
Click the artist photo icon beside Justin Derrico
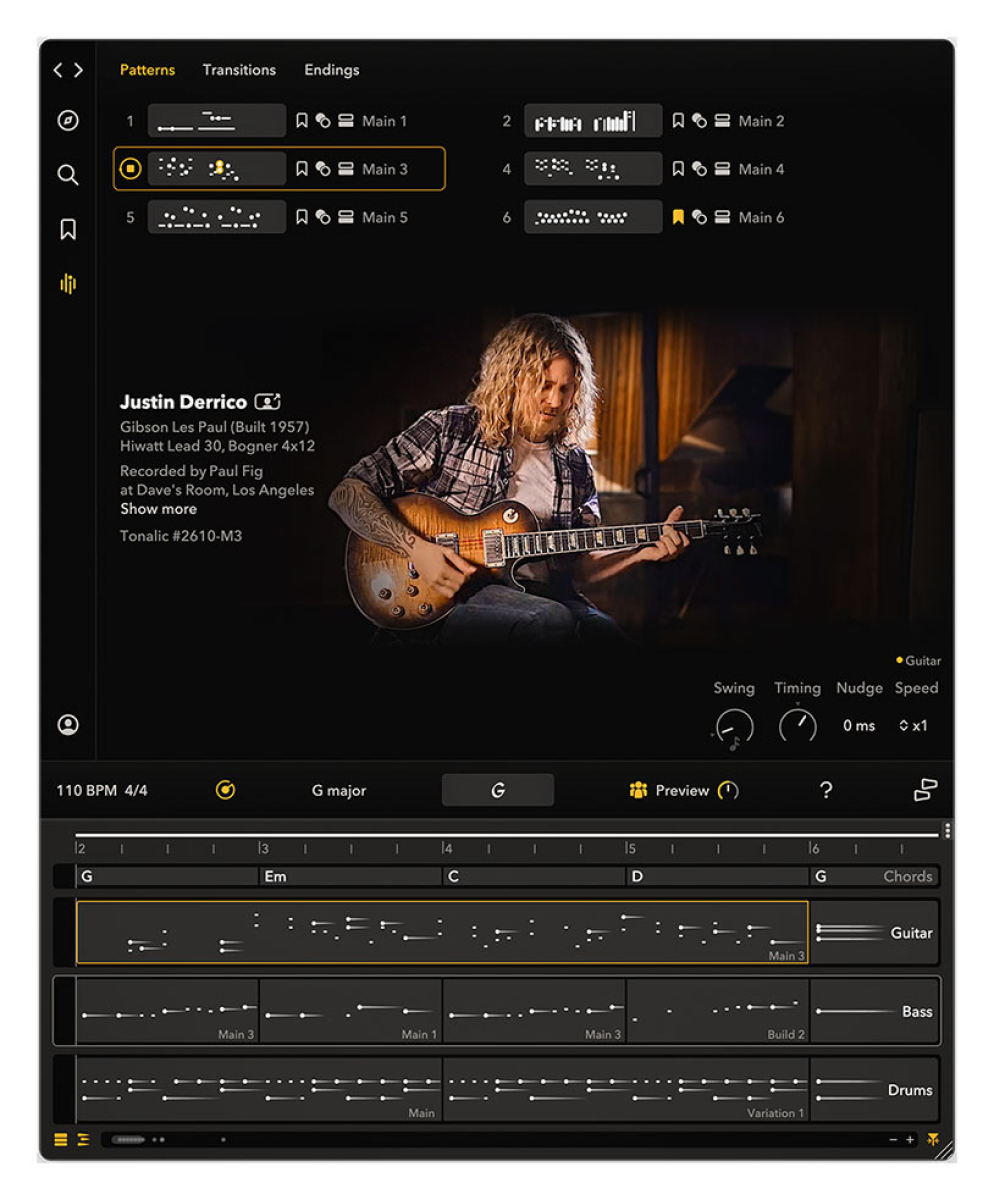pos(268,402)
